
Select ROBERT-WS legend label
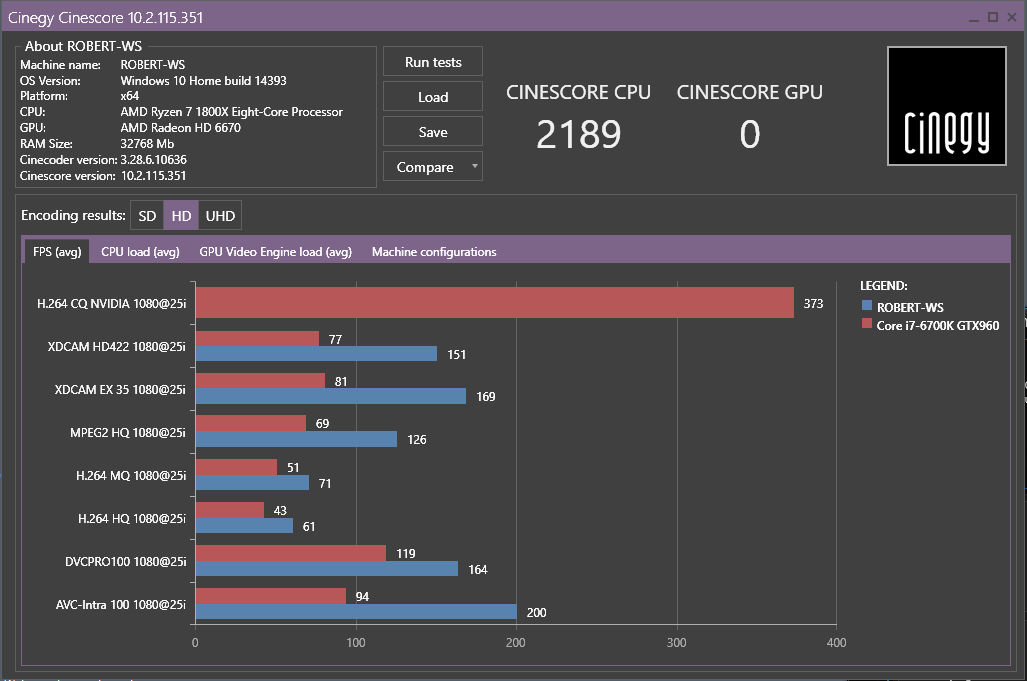coord(910,307)
